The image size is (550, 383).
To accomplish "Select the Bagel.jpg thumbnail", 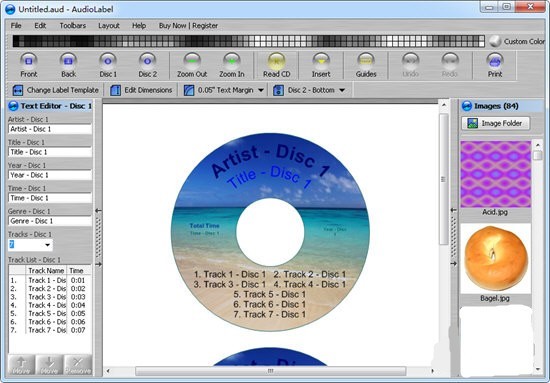I will (x=495, y=258).
